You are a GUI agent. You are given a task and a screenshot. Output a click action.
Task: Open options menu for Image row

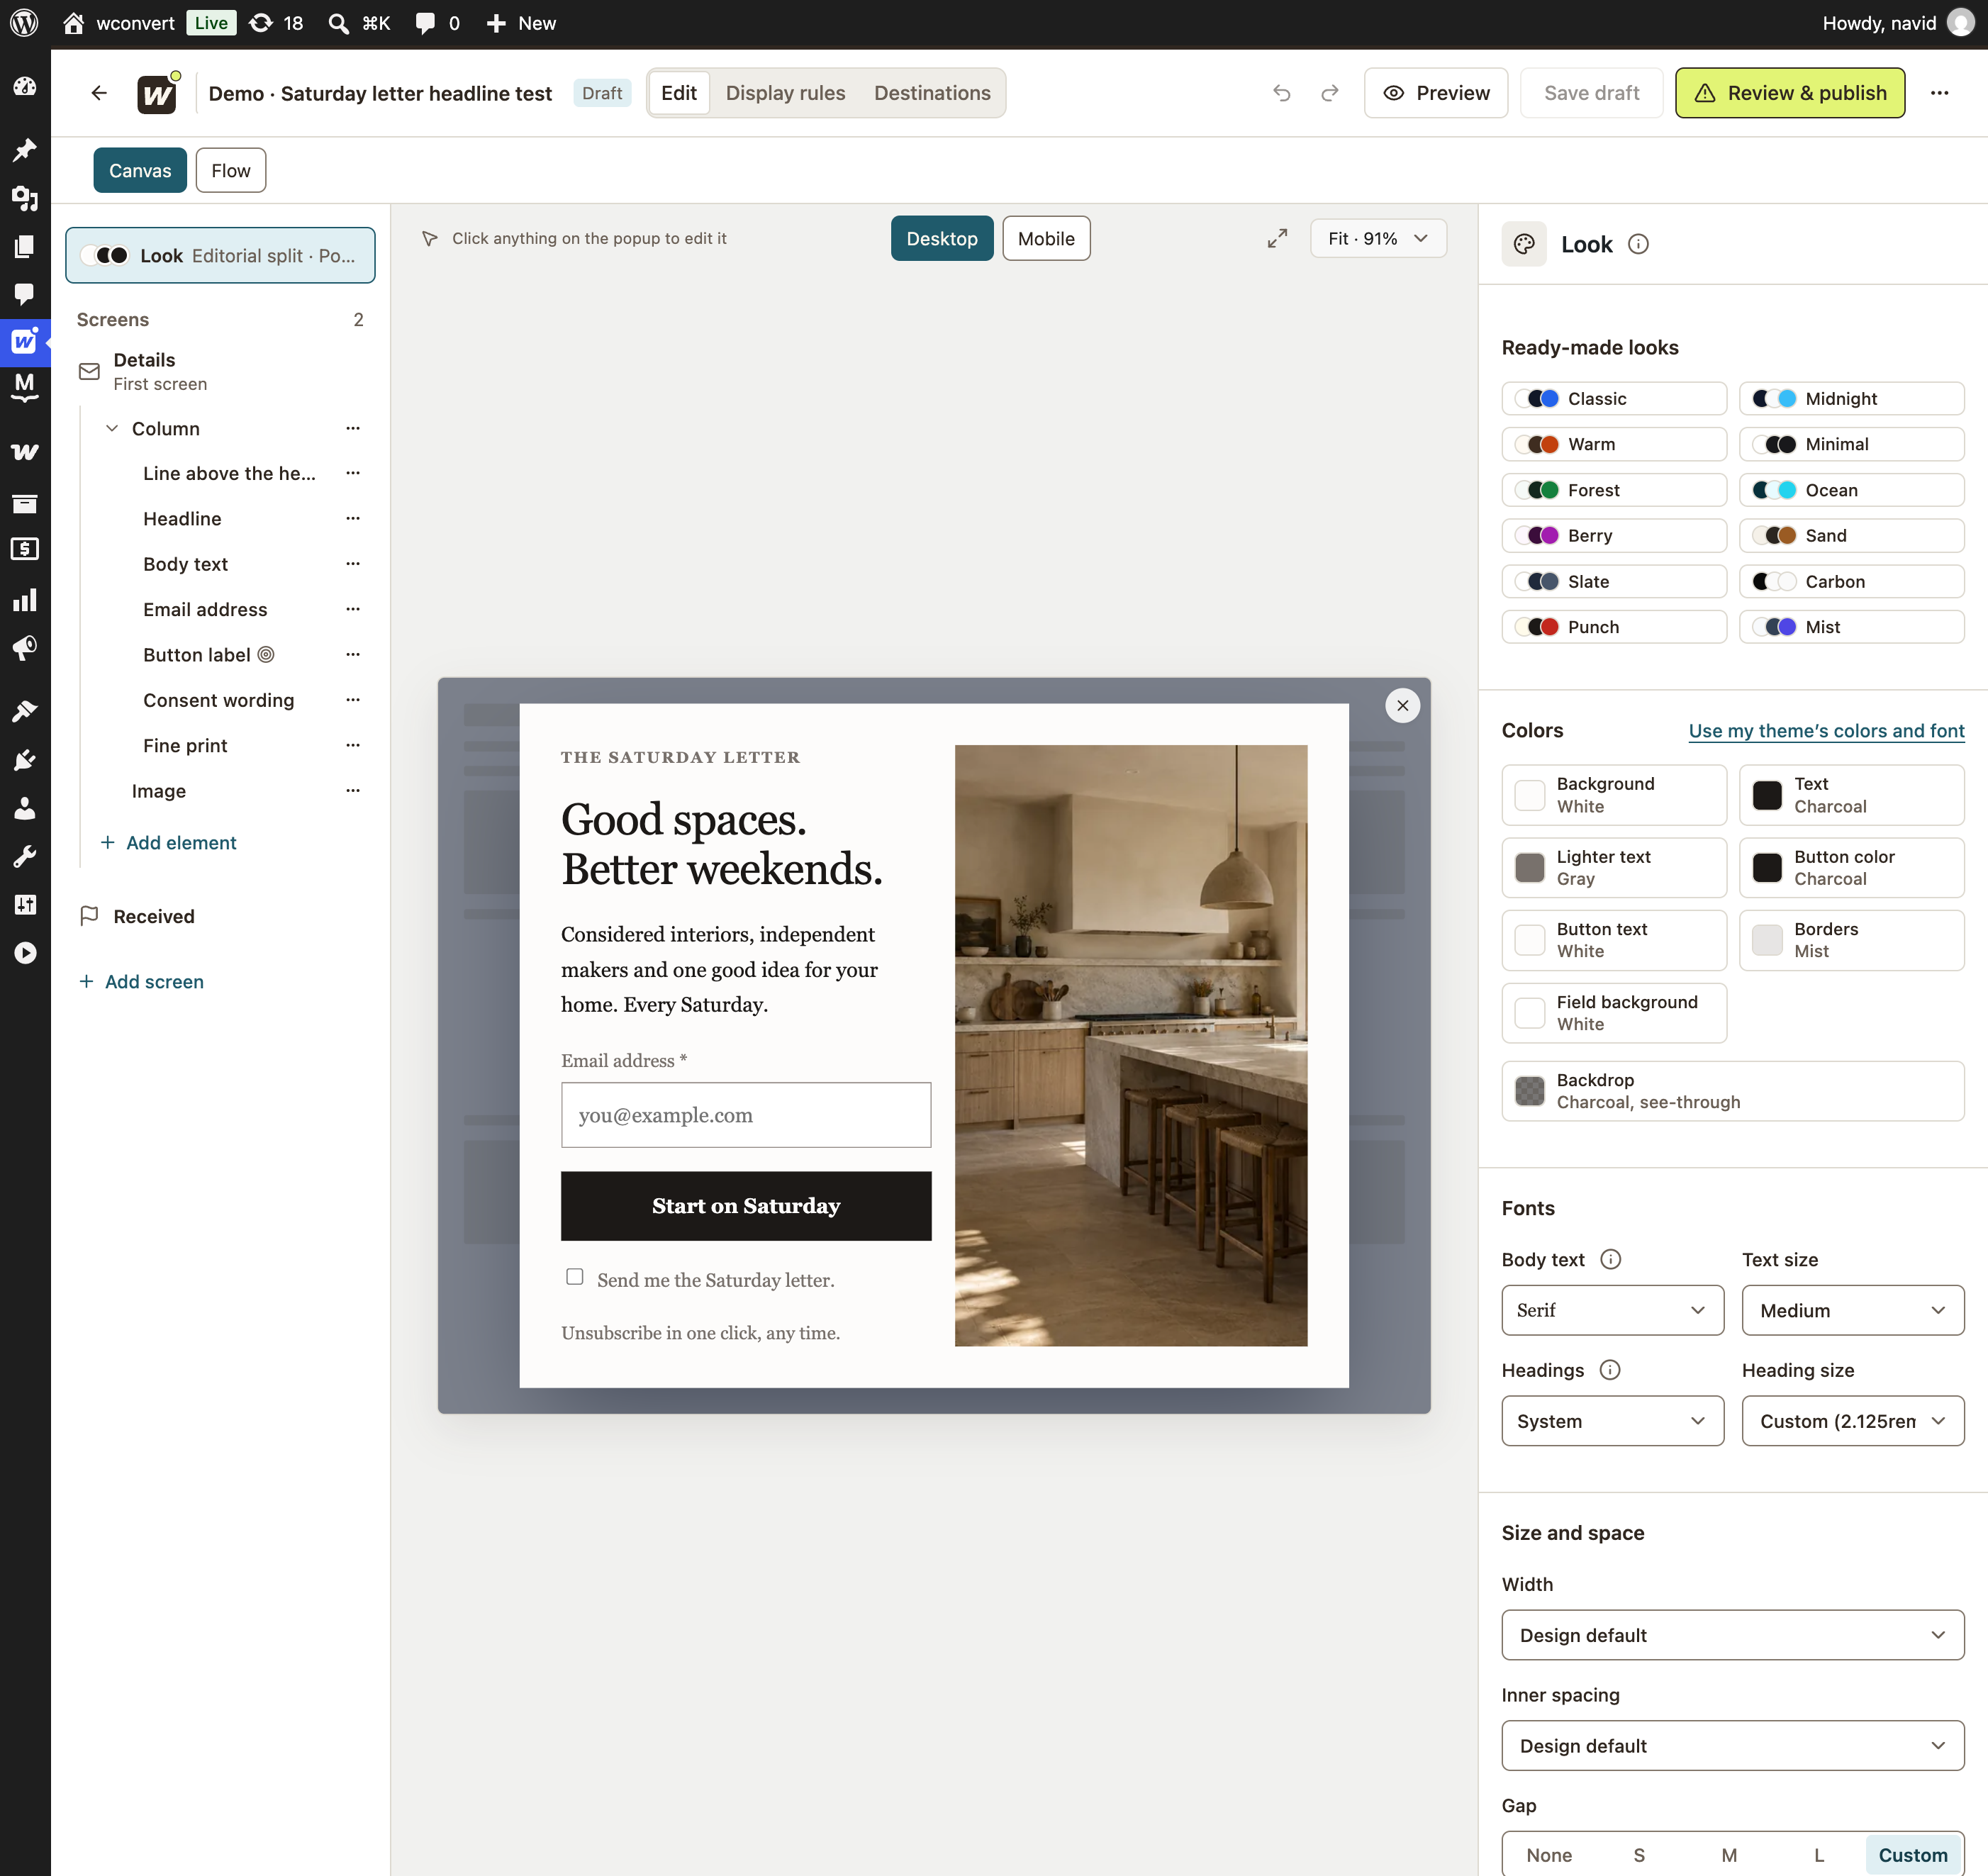coord(352,790)
